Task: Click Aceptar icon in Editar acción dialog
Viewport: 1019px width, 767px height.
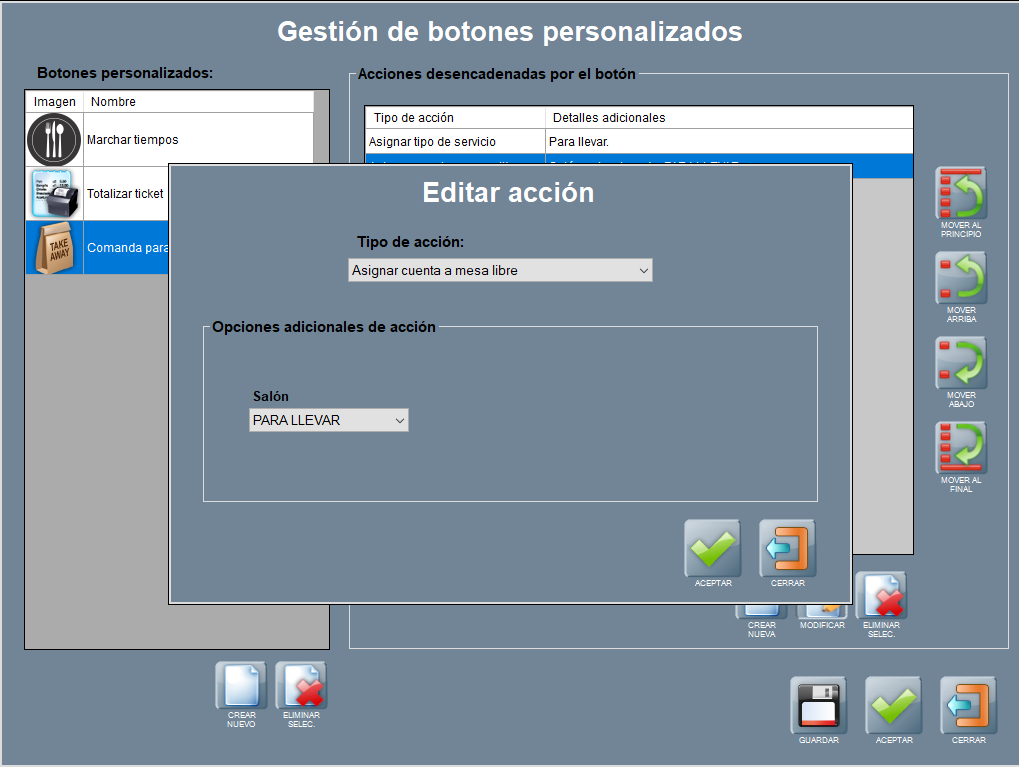Action: (x=712, y=548)
